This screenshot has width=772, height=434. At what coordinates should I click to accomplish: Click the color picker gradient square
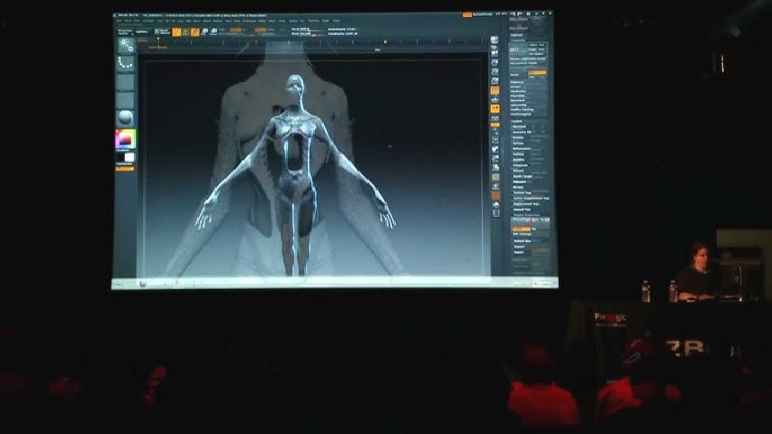126,139
